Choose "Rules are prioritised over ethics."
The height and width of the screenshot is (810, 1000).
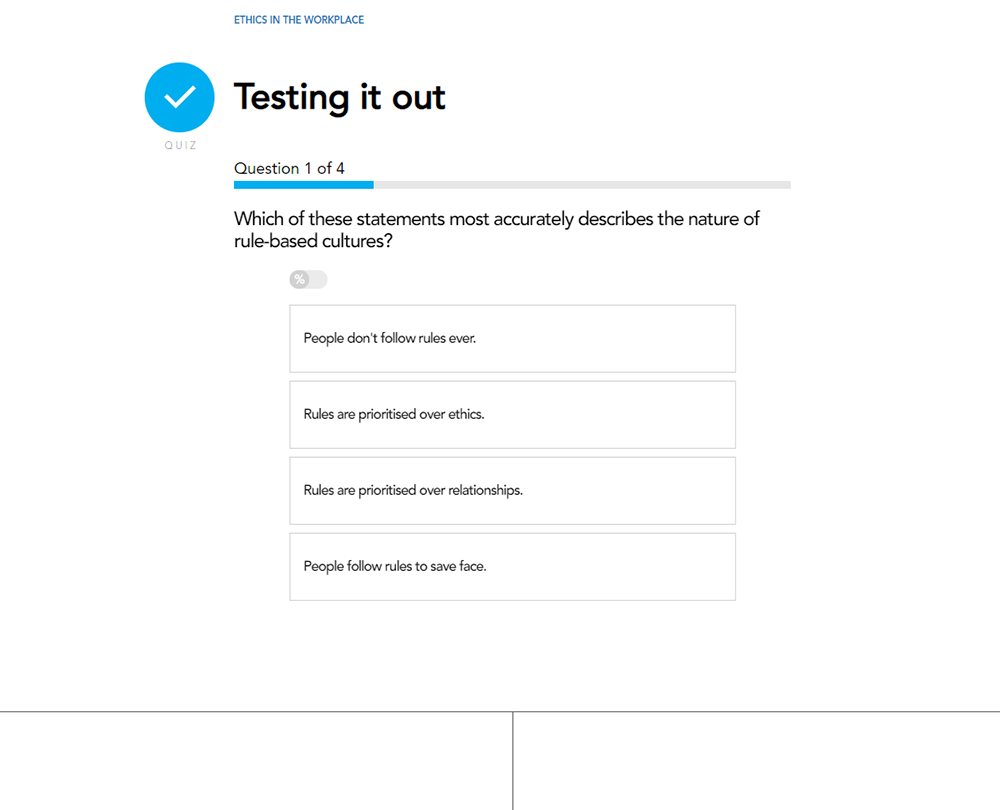pyautogui.click(x=512, y=415)
